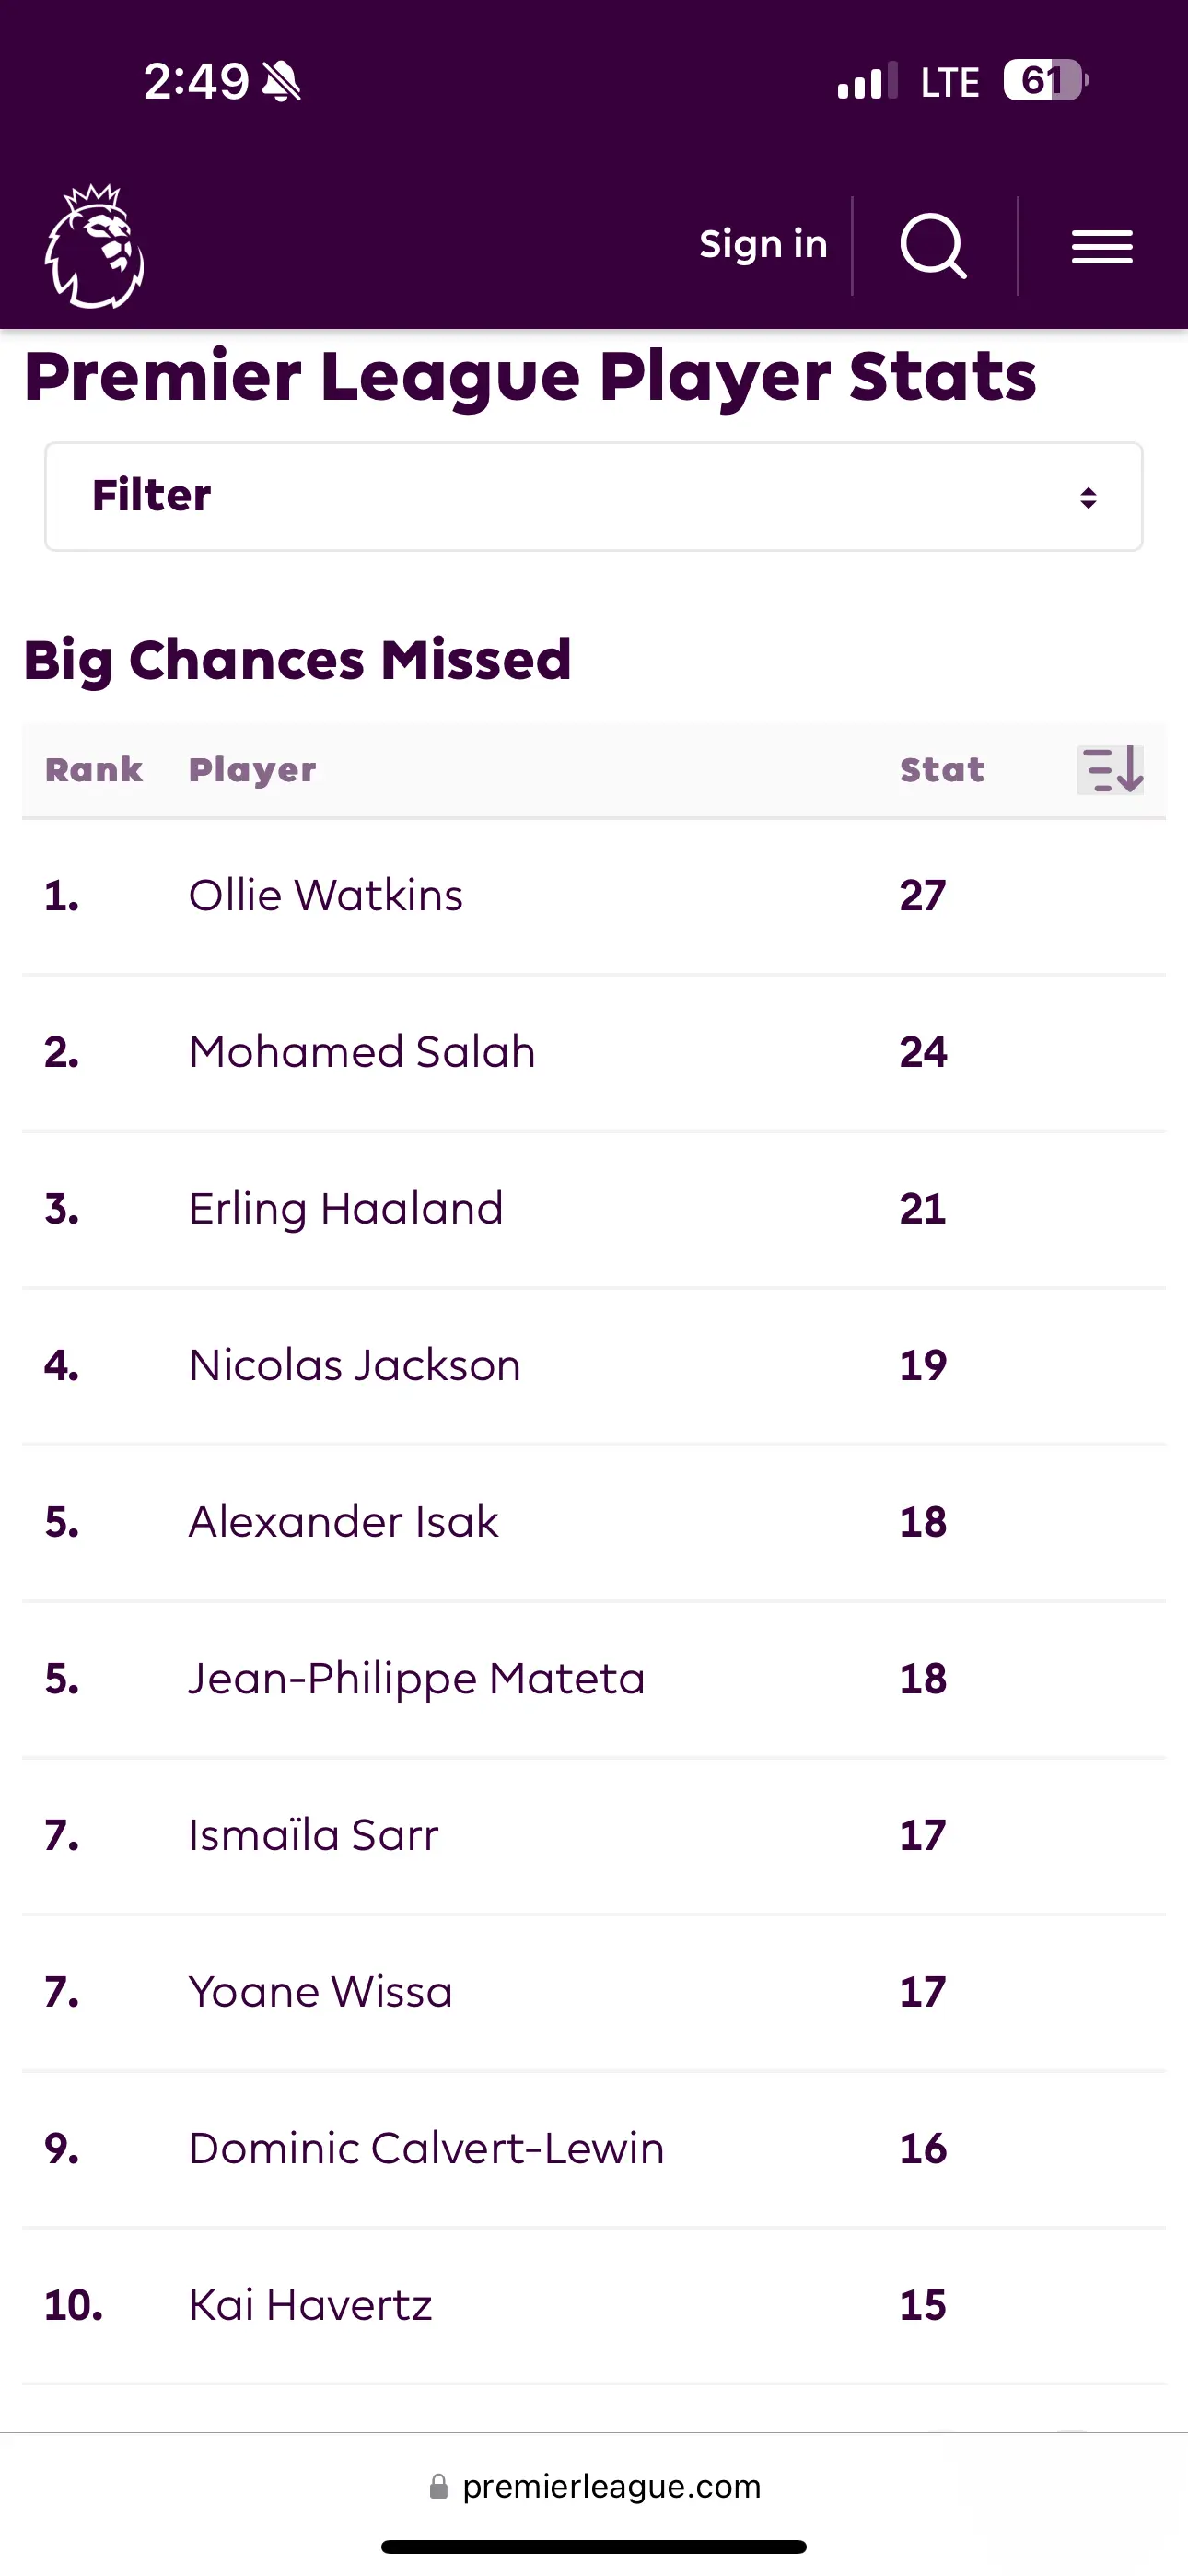Screen dimensions: 1188x2576
Task: Click the Sign in link
Action: click(763, 245)
